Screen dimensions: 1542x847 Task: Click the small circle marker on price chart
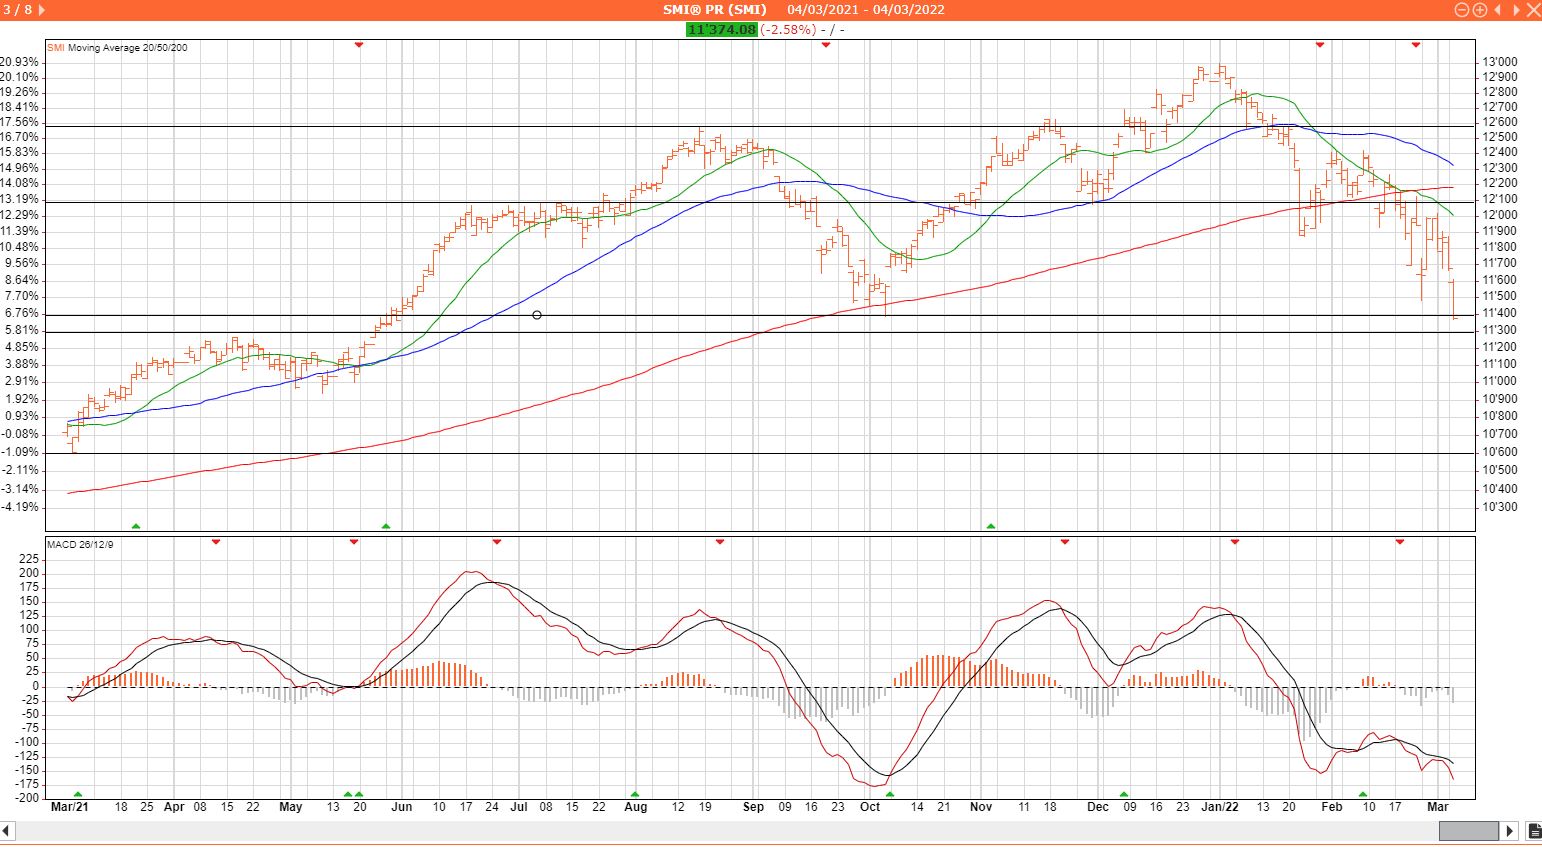click(537, 315)
